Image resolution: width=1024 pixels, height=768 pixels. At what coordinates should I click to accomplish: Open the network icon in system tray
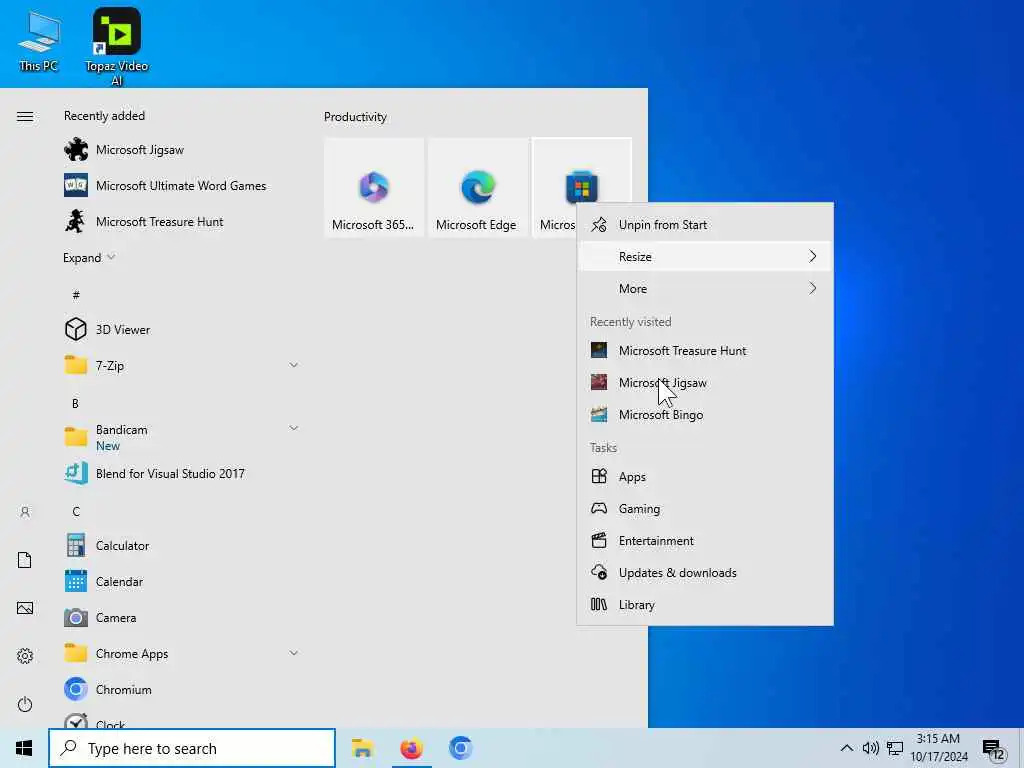pyautogui.click(x=895, y=748)
